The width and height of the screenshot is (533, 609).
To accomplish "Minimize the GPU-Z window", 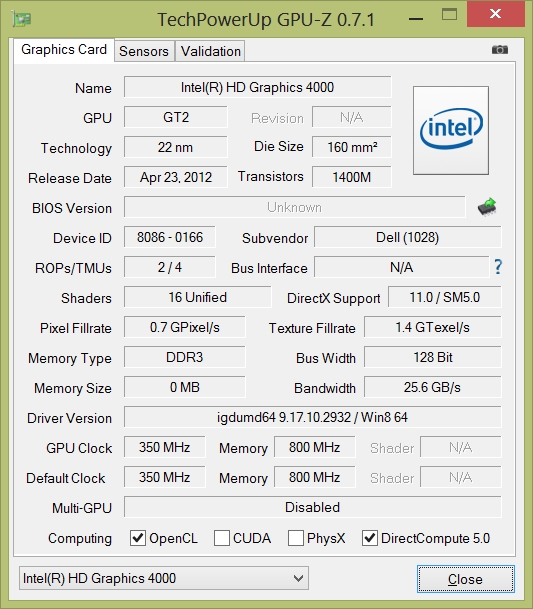I will coord(416,19).
